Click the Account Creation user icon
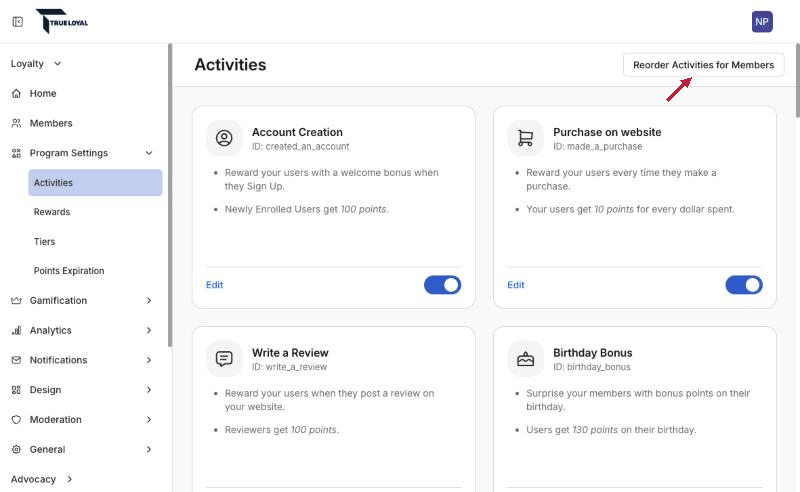Screen dimensions: 800x492 224,138
